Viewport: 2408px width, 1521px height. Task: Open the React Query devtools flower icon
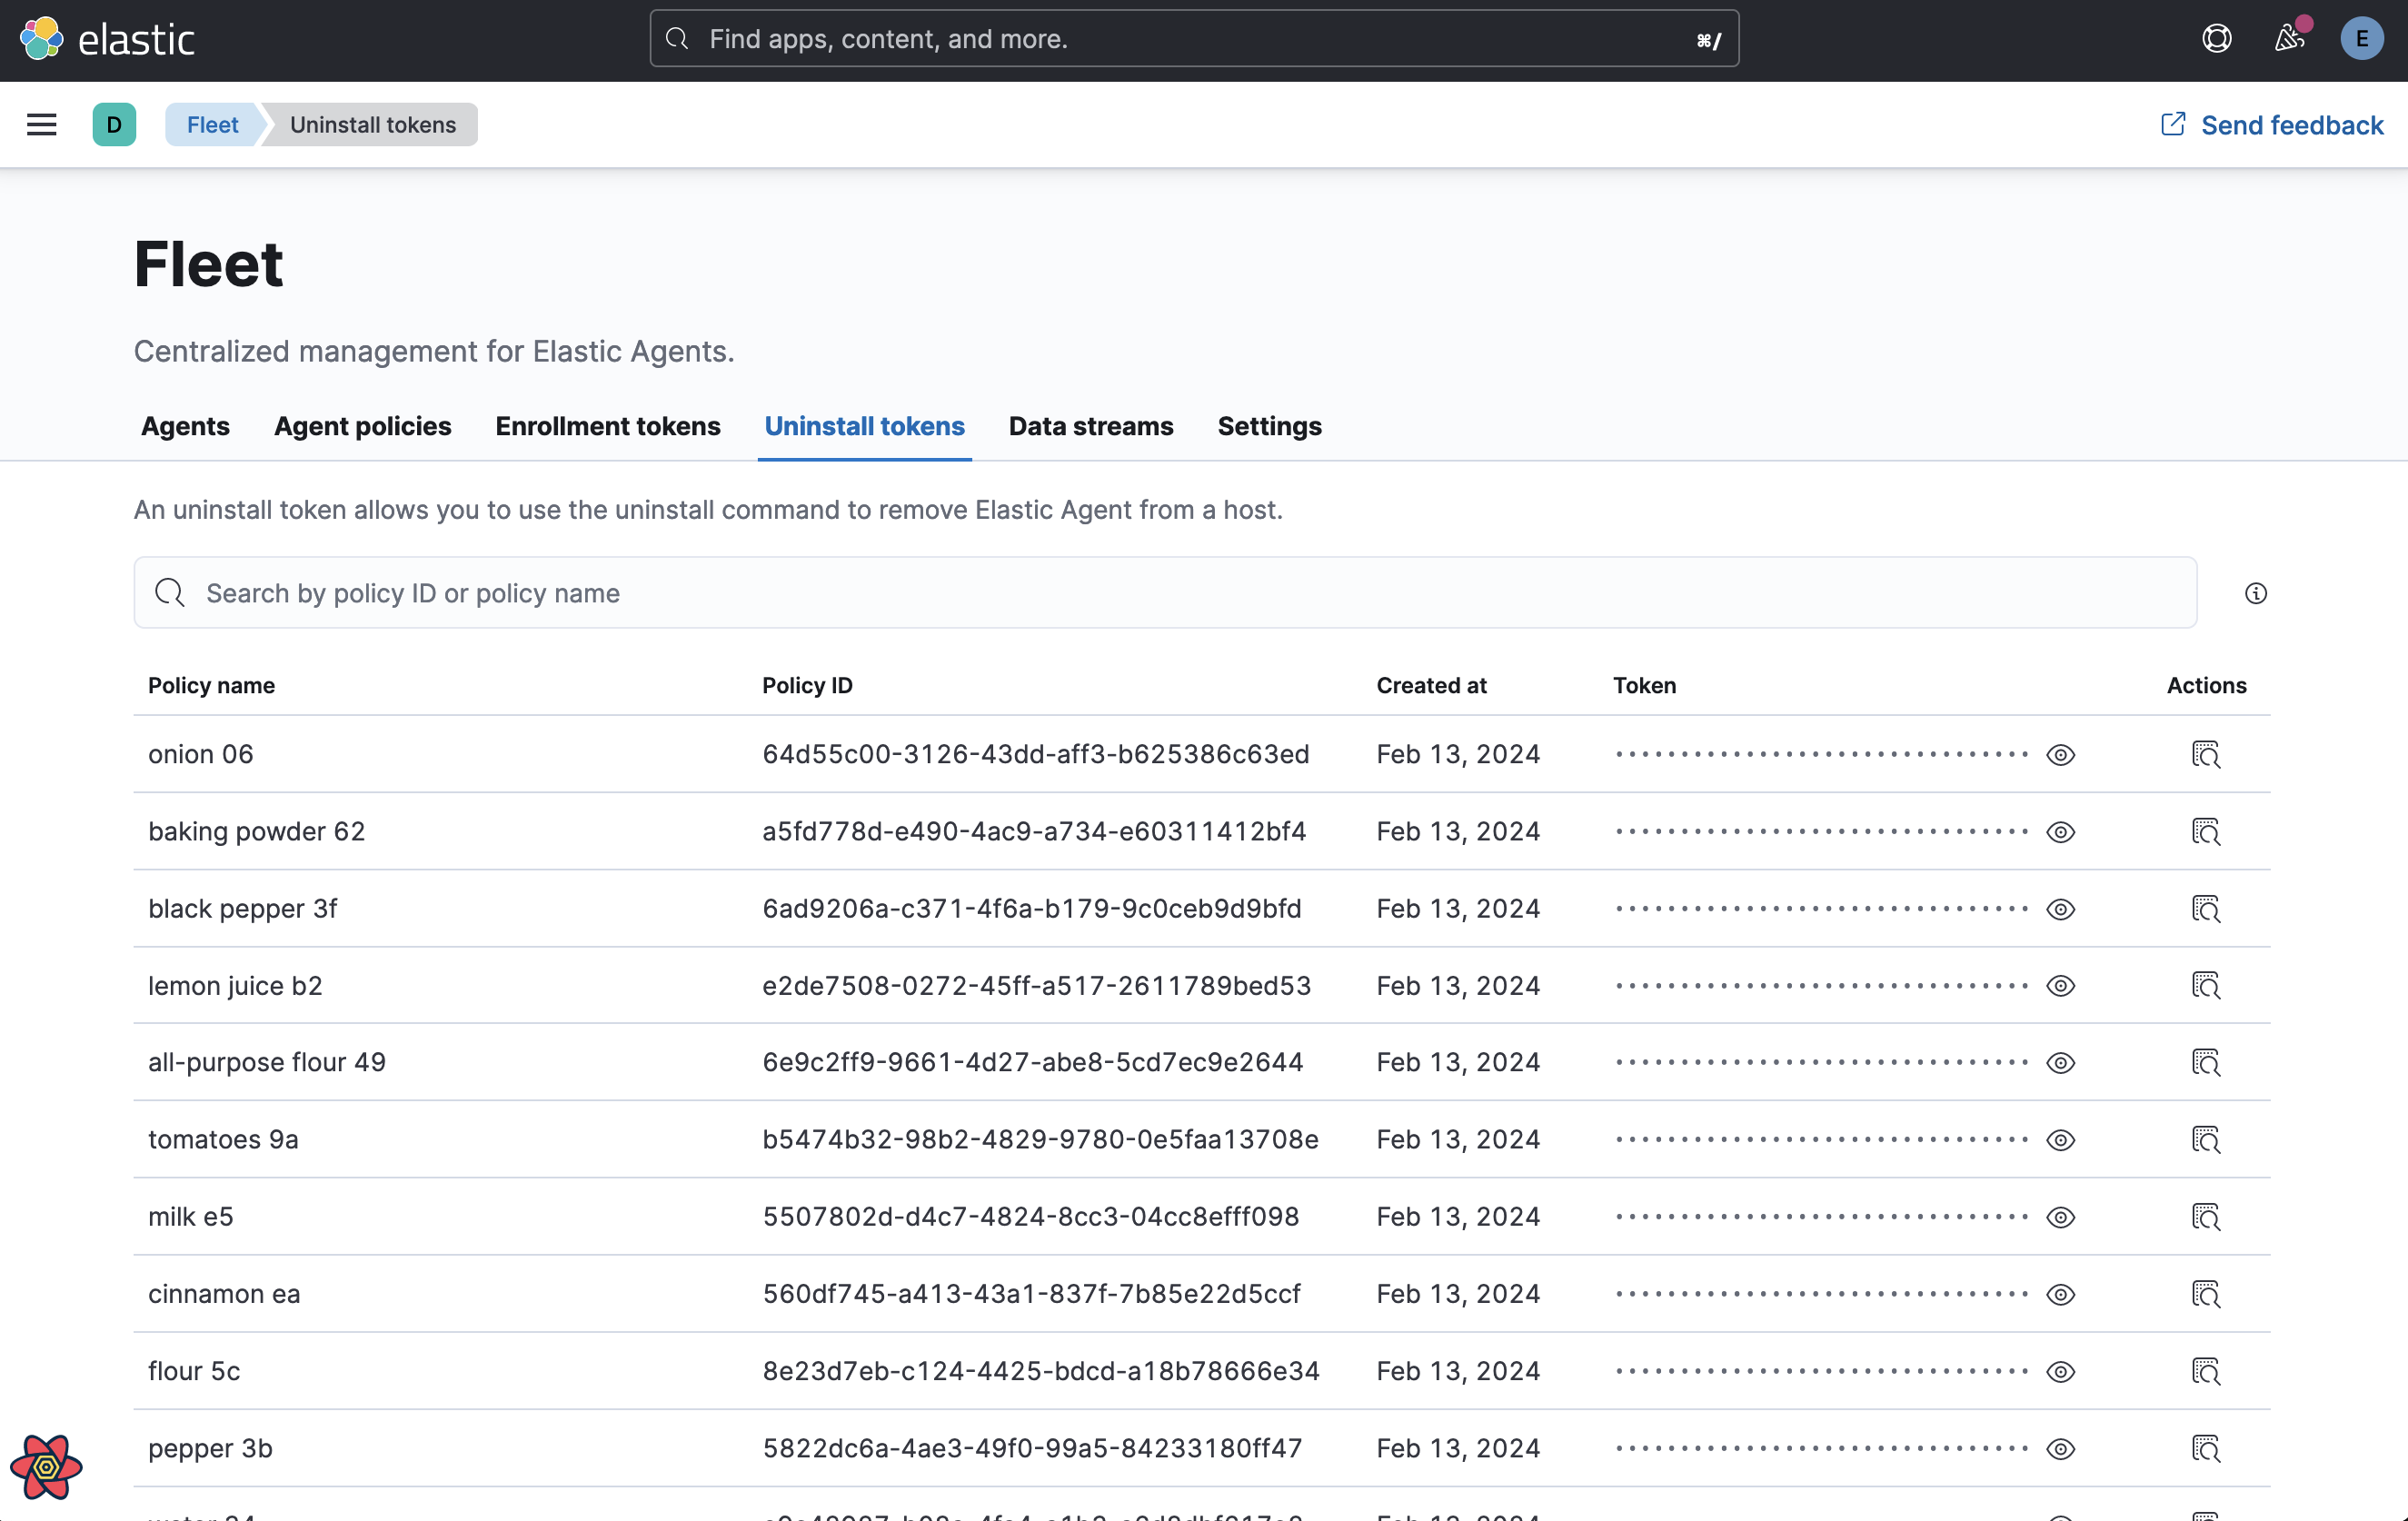click(46, 1466)
